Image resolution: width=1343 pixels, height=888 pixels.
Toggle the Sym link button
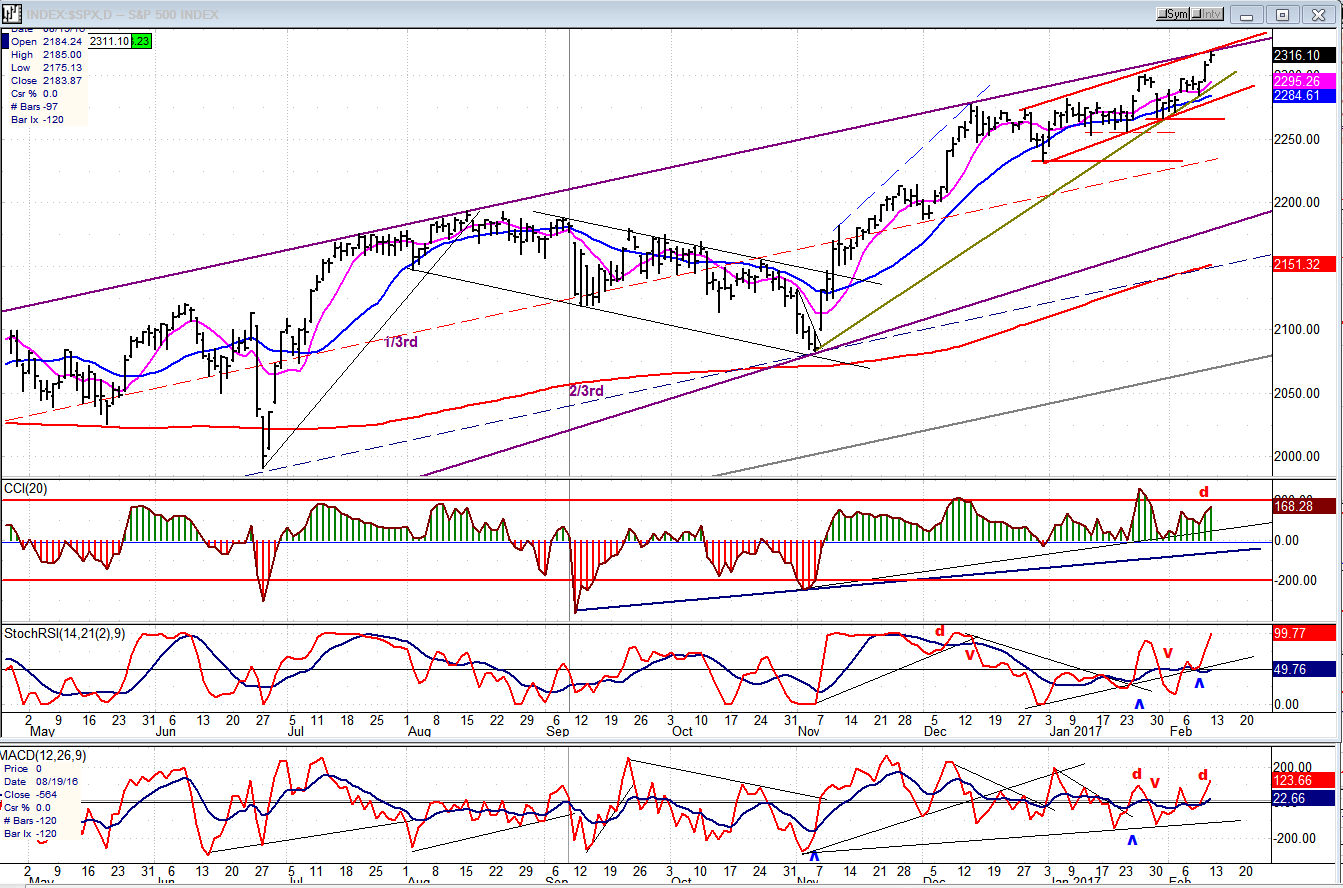[x=1172, y=14]
